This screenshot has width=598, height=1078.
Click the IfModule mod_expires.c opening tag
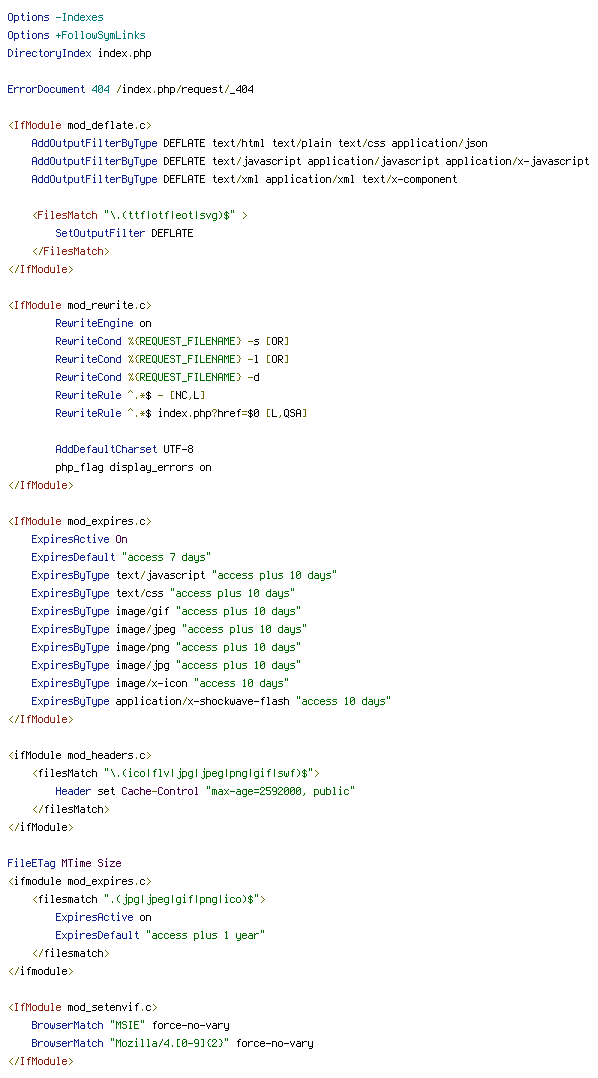(80, 521)
